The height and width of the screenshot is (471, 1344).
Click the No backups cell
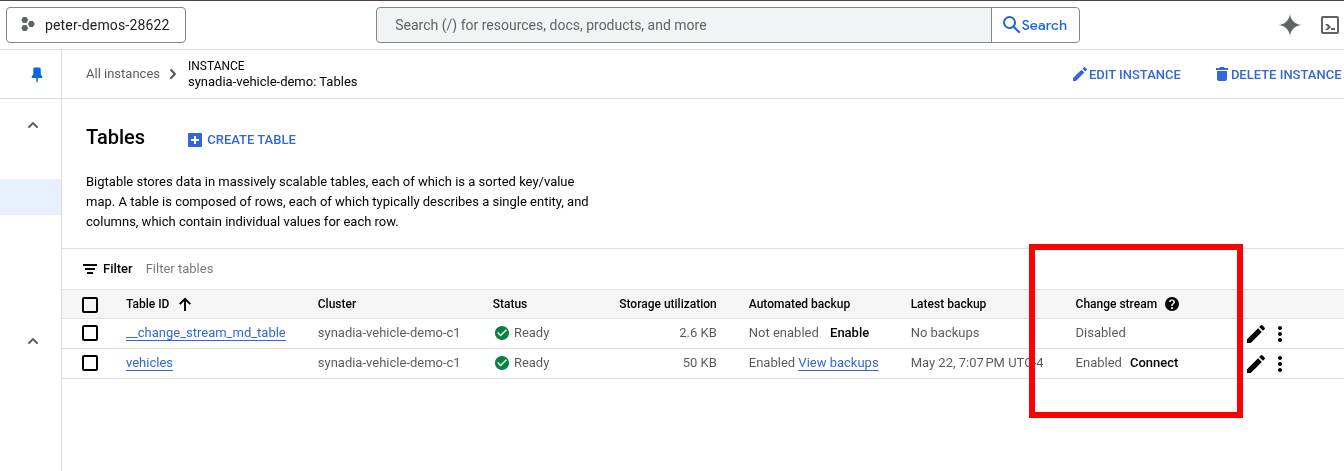click(945, 333)
